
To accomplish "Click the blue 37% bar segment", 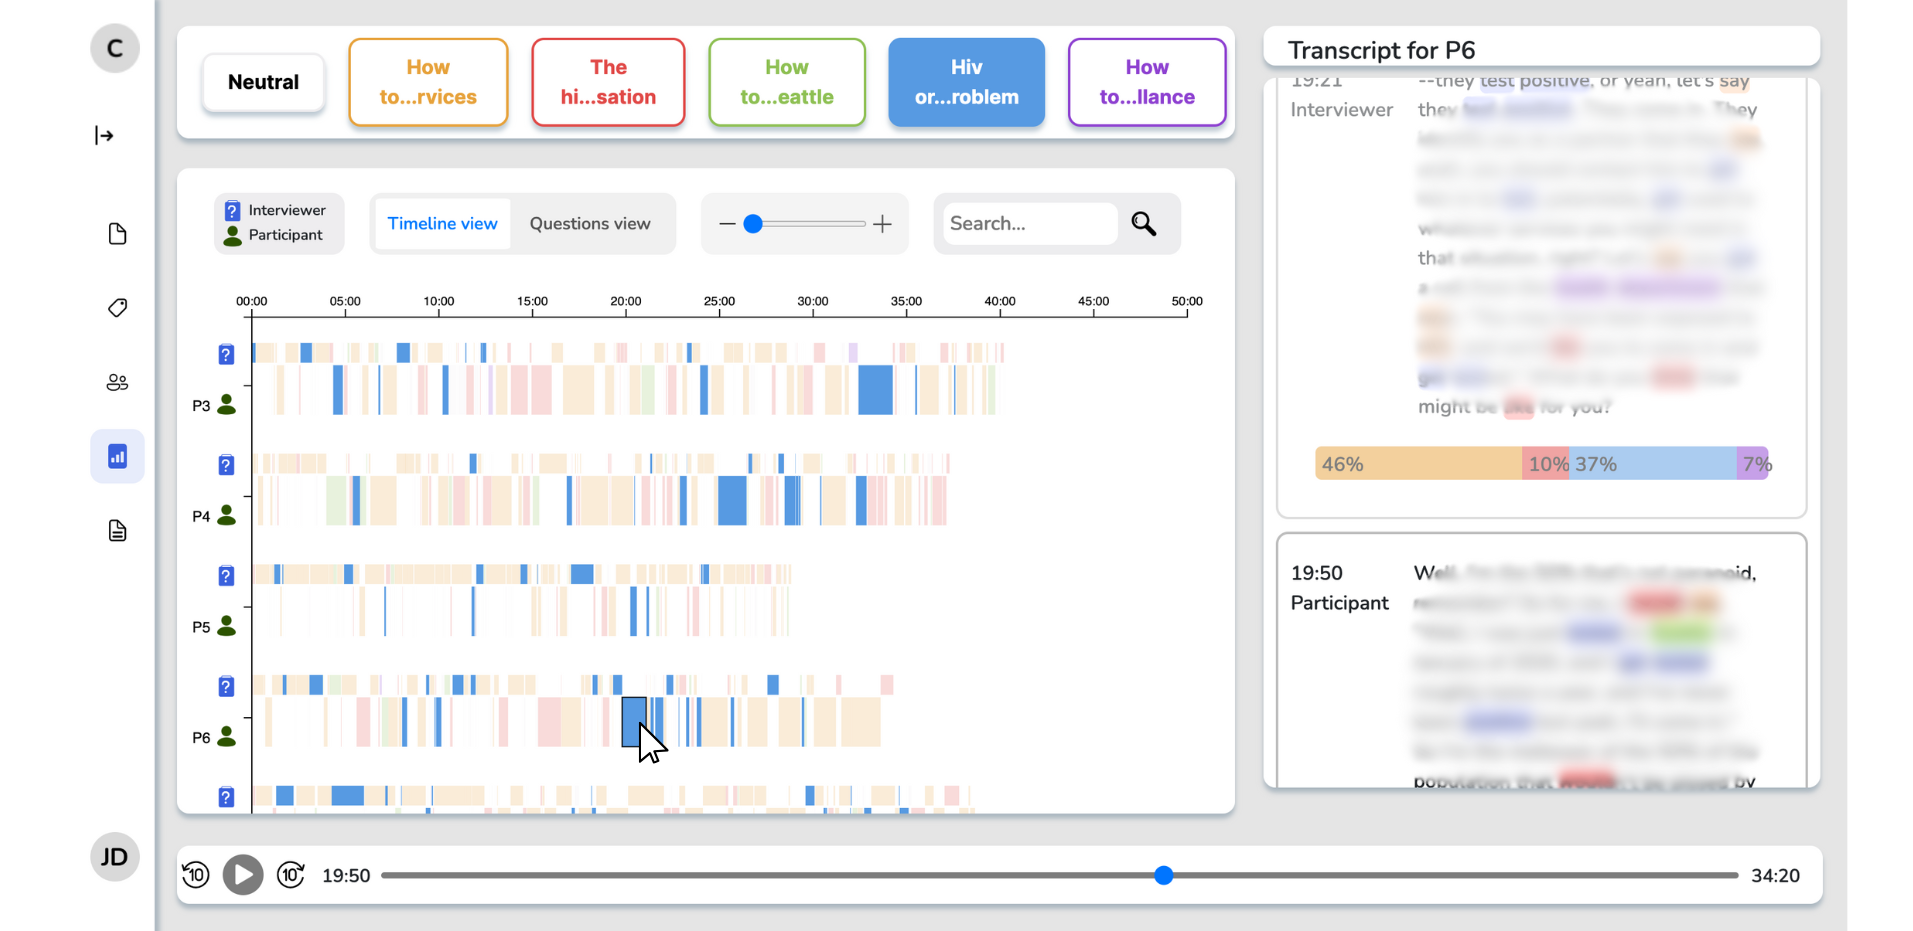I will tap(1653, 464).
